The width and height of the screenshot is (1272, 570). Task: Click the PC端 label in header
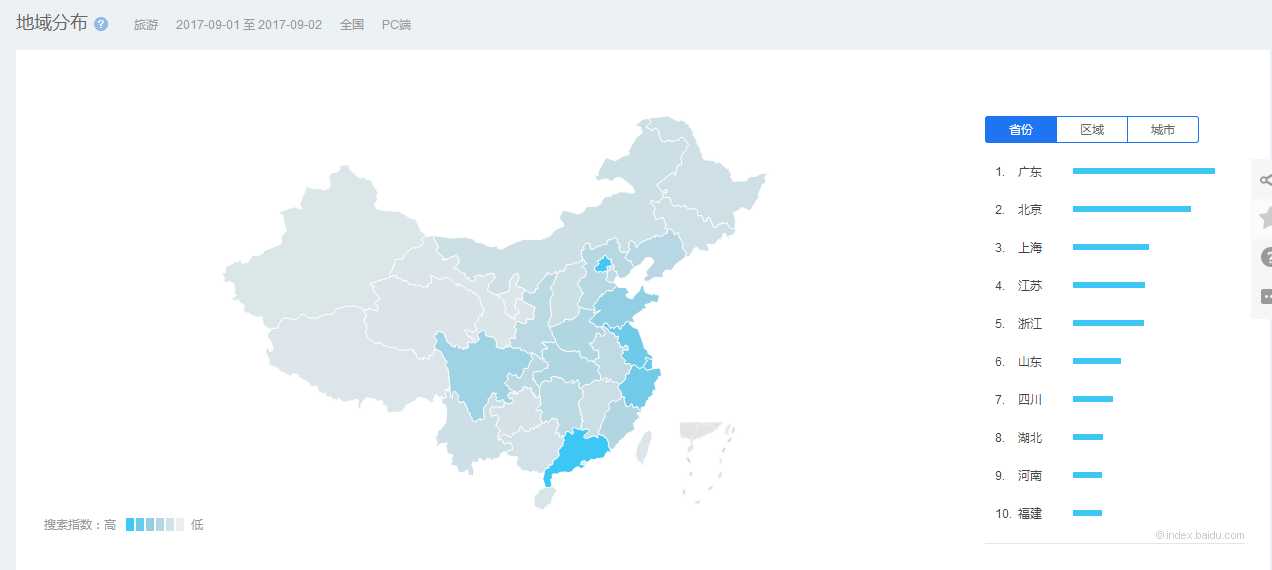pos(396,25)
